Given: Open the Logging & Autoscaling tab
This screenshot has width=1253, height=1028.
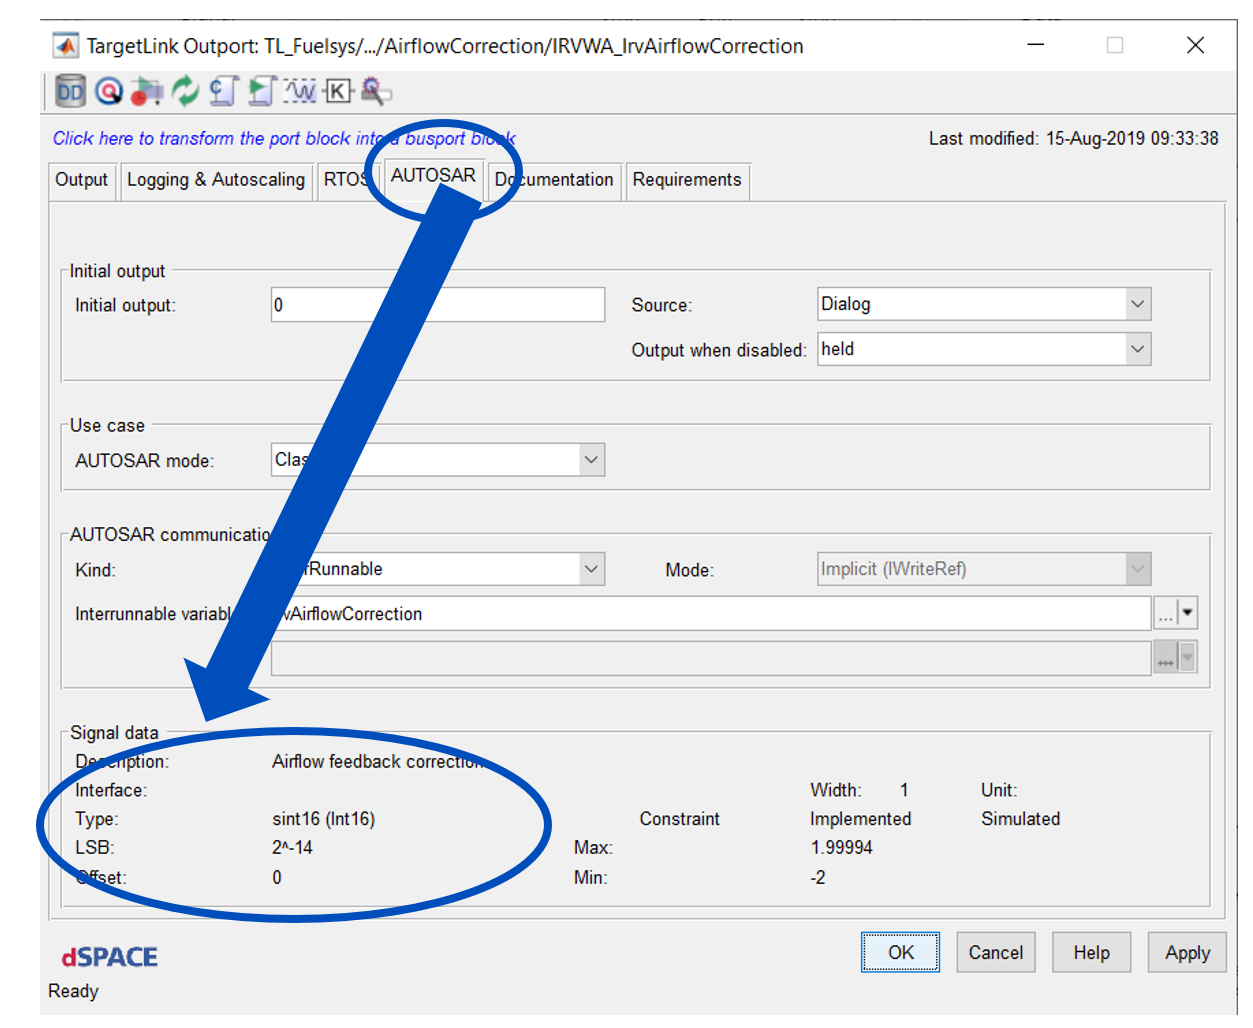Looking at the screenshot, I should (x=216, y=181).
